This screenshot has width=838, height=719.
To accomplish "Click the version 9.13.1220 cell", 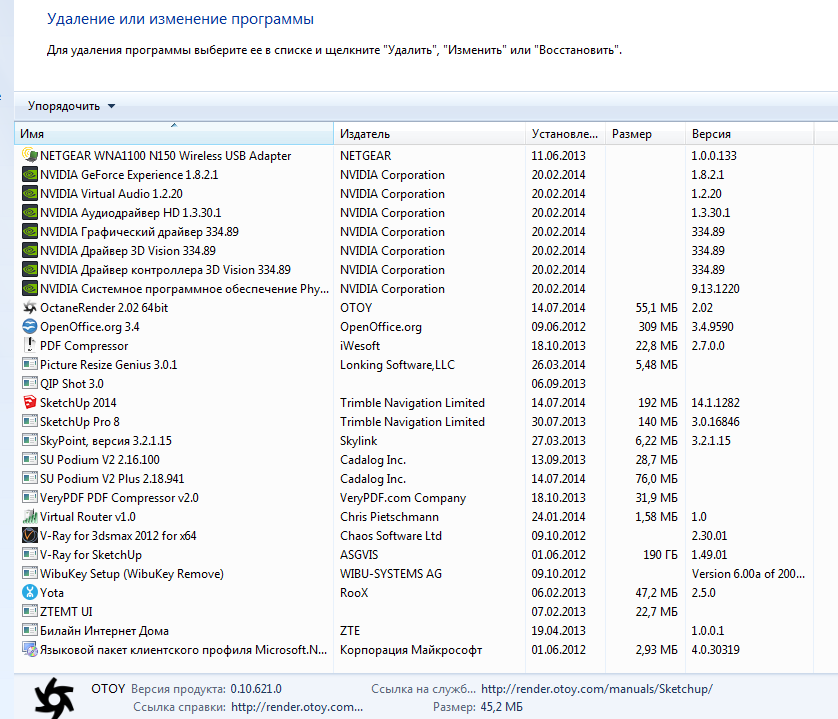I will [x=716, y=289].
